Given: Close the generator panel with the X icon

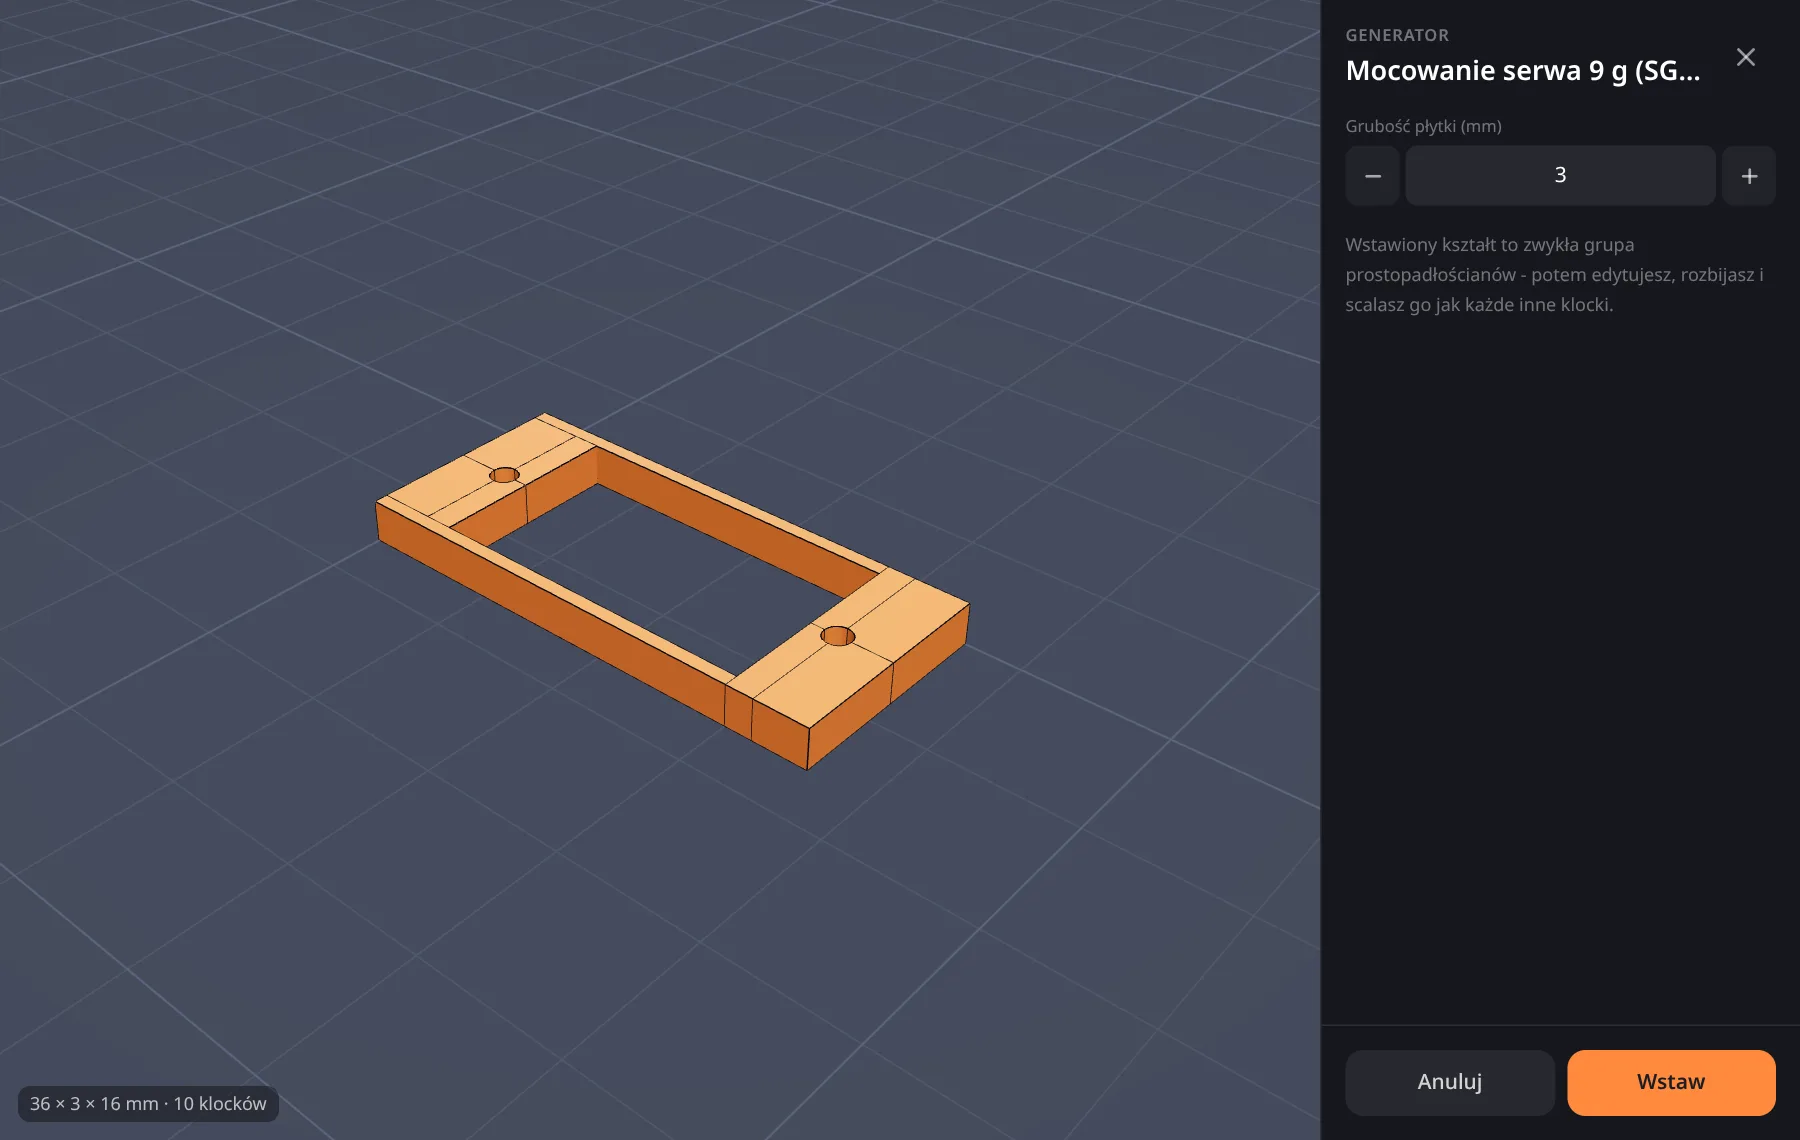Looking at the screenshot, I should click(x=1745, y=57).
